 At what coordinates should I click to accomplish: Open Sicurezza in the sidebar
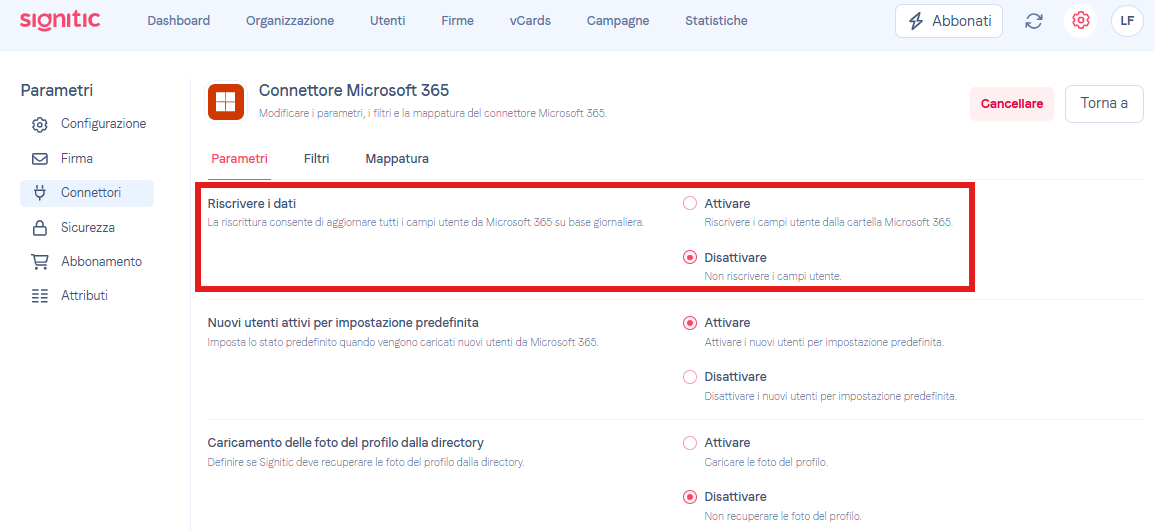(87, 228)
